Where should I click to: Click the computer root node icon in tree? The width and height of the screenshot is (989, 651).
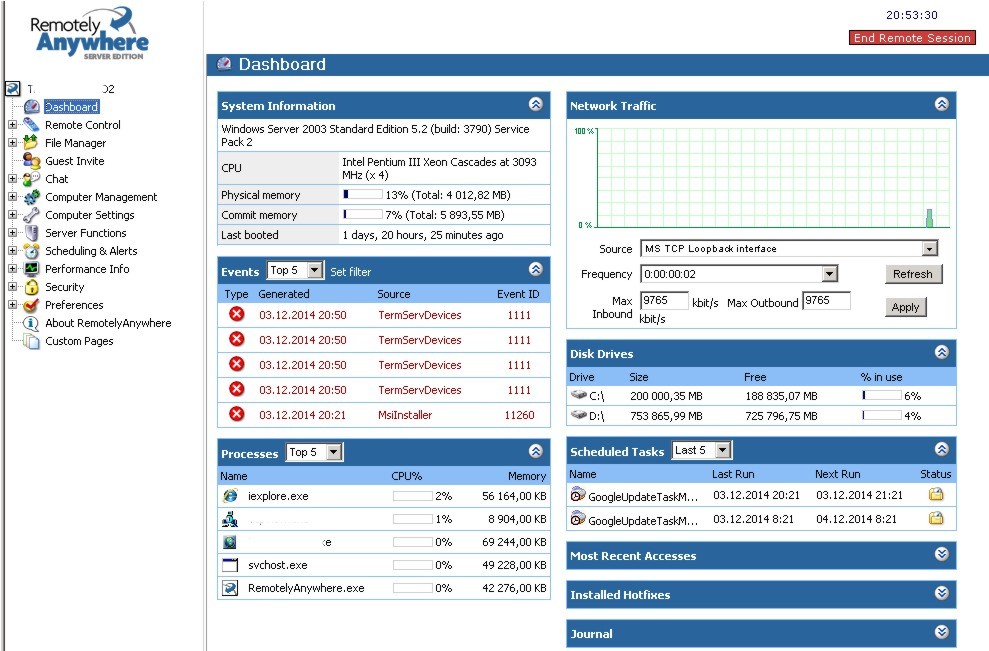(13, 88)
